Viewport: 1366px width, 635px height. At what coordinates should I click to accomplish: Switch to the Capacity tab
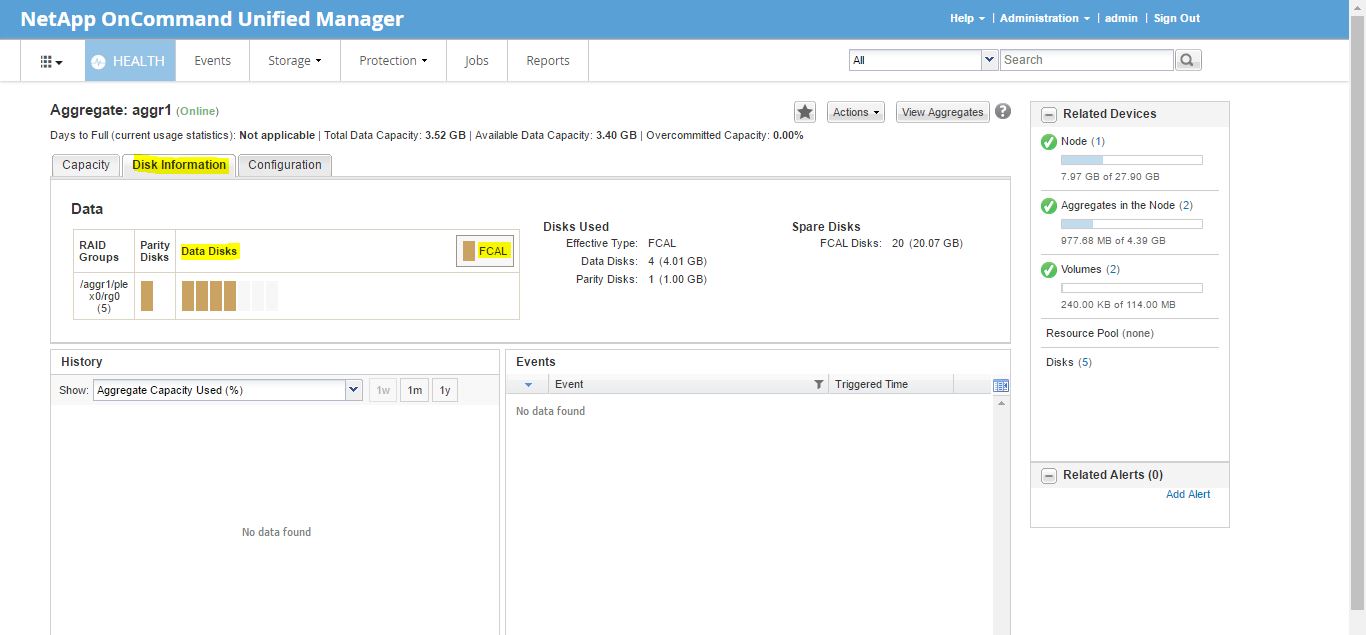[85, 165]
